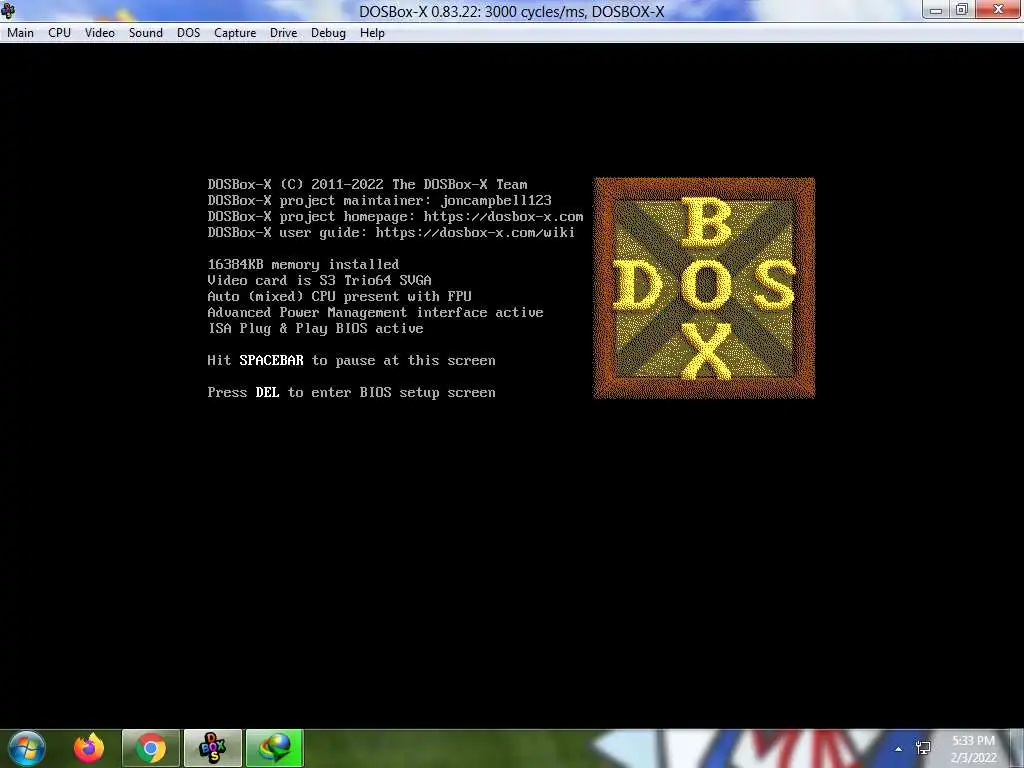Click the Windows Start orb
Viewport: 1024px width, 768px height.
pyautogui.click(x=27, y=748)
